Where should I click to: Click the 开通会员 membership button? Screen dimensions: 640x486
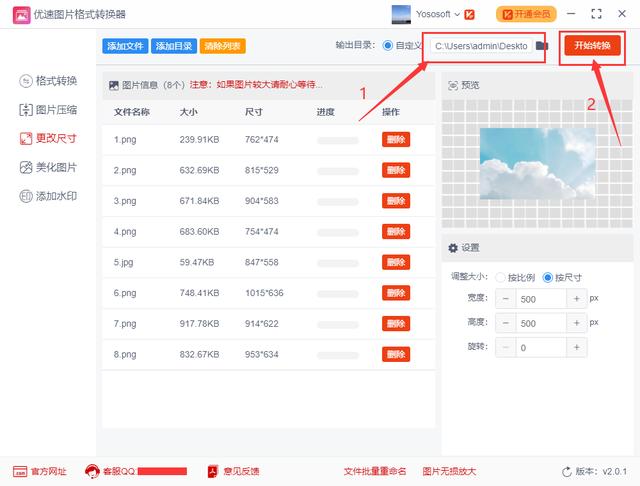526,15
